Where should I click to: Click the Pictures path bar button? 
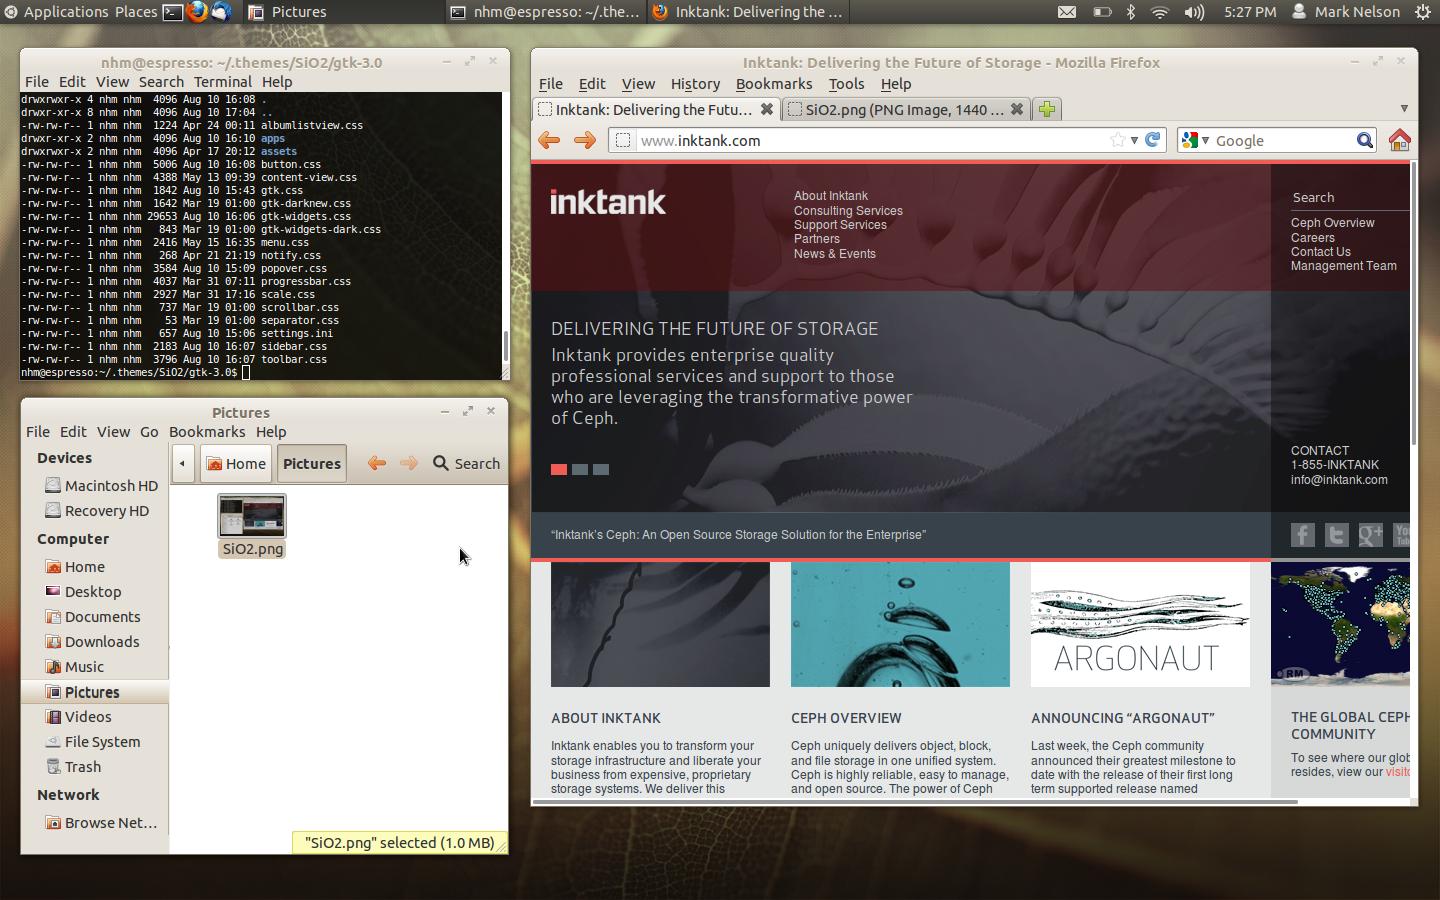click(312, 463)
